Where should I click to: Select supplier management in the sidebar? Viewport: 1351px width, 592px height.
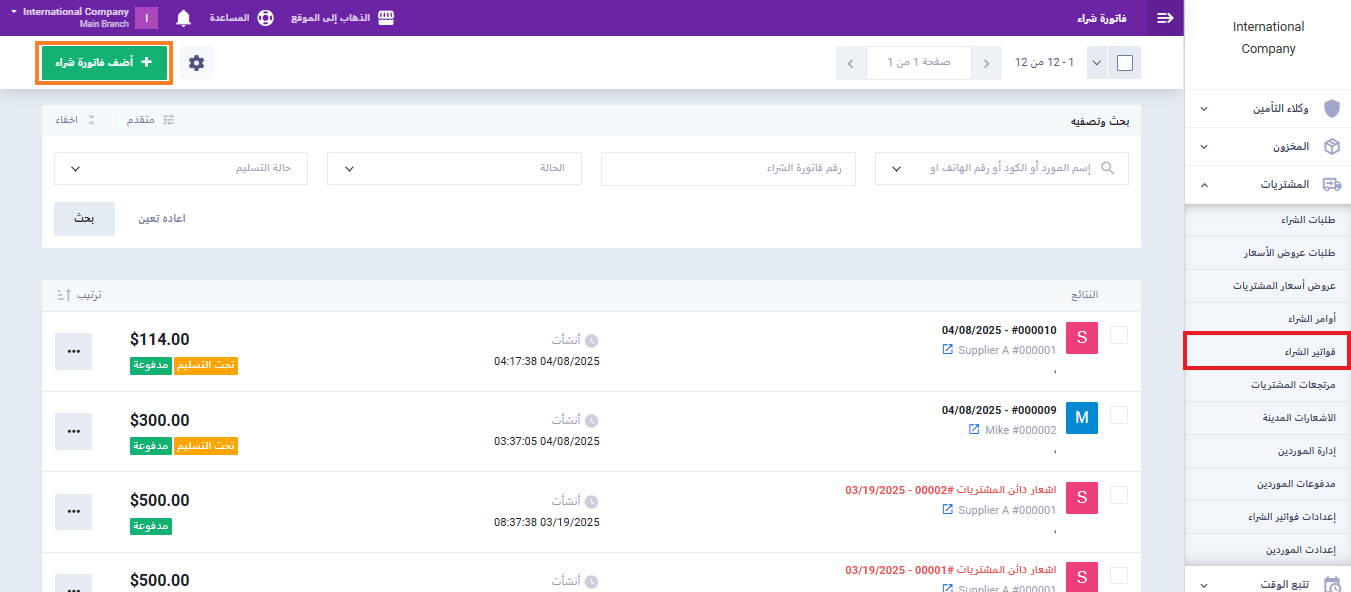coord(1300,450)
